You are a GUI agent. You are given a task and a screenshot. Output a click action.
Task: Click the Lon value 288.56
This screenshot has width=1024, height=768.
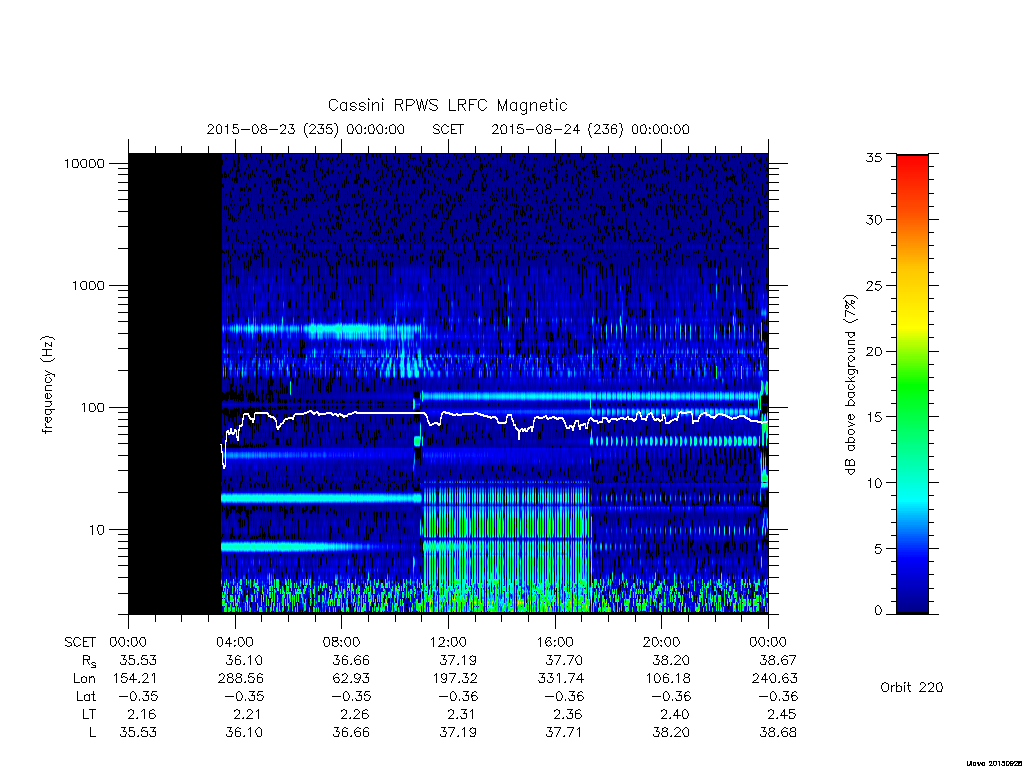point(240,679)
